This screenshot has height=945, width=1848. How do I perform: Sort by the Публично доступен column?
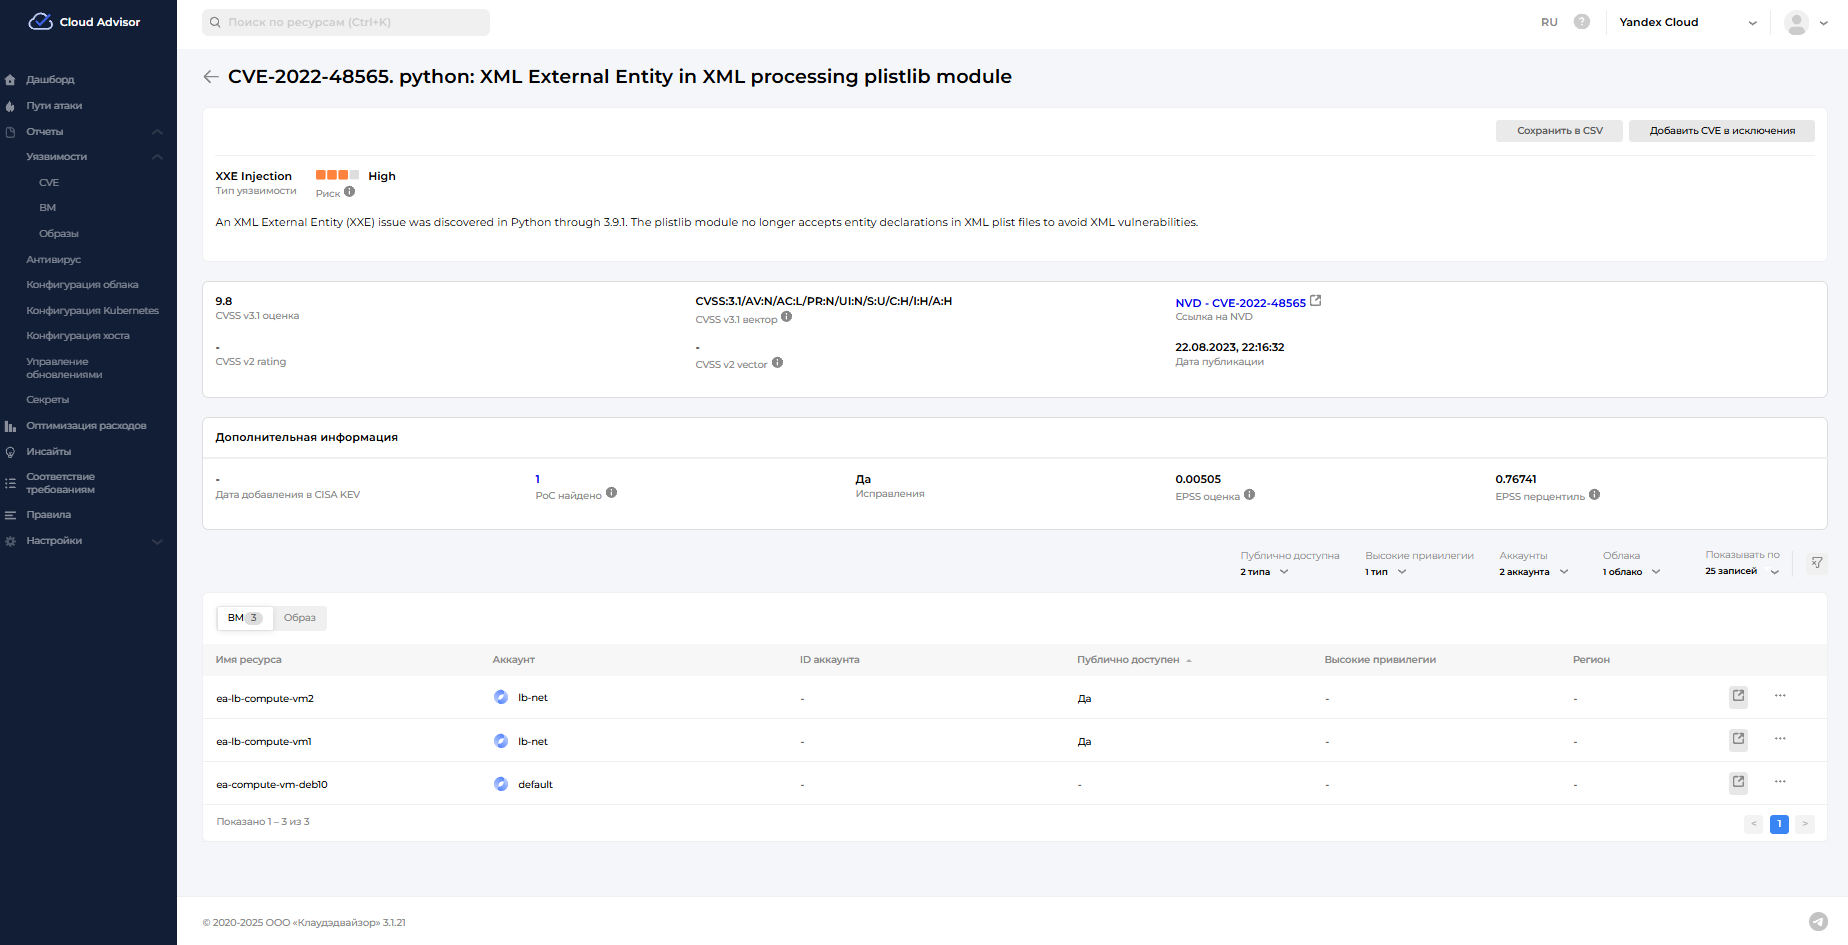click(1129, 660)
